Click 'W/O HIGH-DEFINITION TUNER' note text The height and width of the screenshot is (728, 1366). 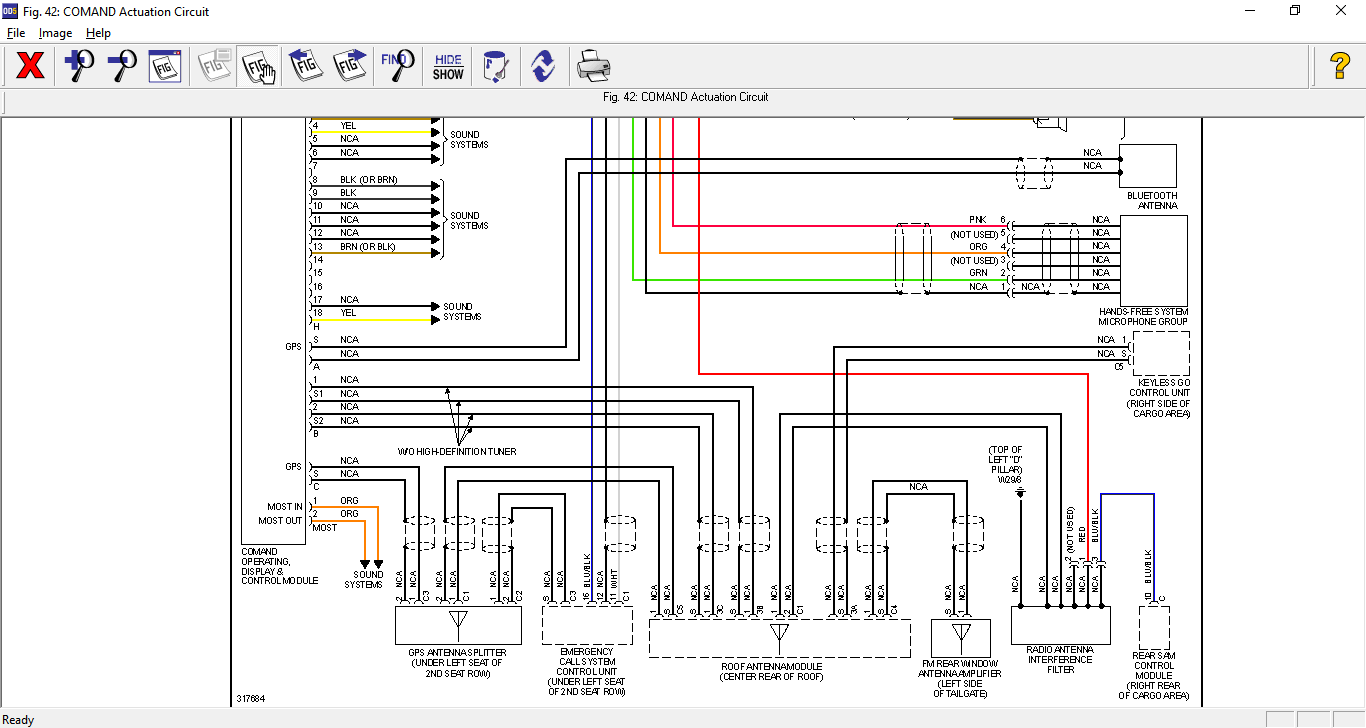457,452
